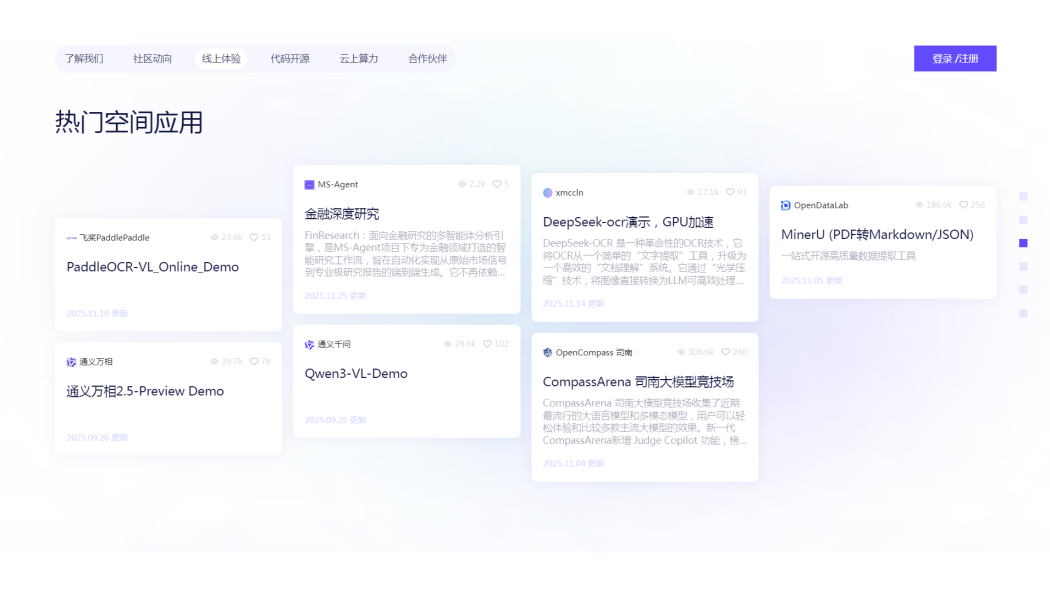The width and height of the screenshot is (1050, 590).
Task: Jump to second page indicator dot
Action: tap(1023, 220)
